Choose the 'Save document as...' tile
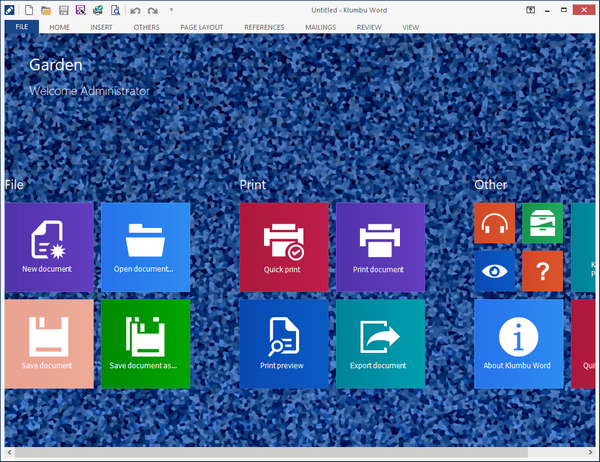Image resolution: width=600 pixels, height=462 pixels. pyautogui.click(x=145, y=344)
